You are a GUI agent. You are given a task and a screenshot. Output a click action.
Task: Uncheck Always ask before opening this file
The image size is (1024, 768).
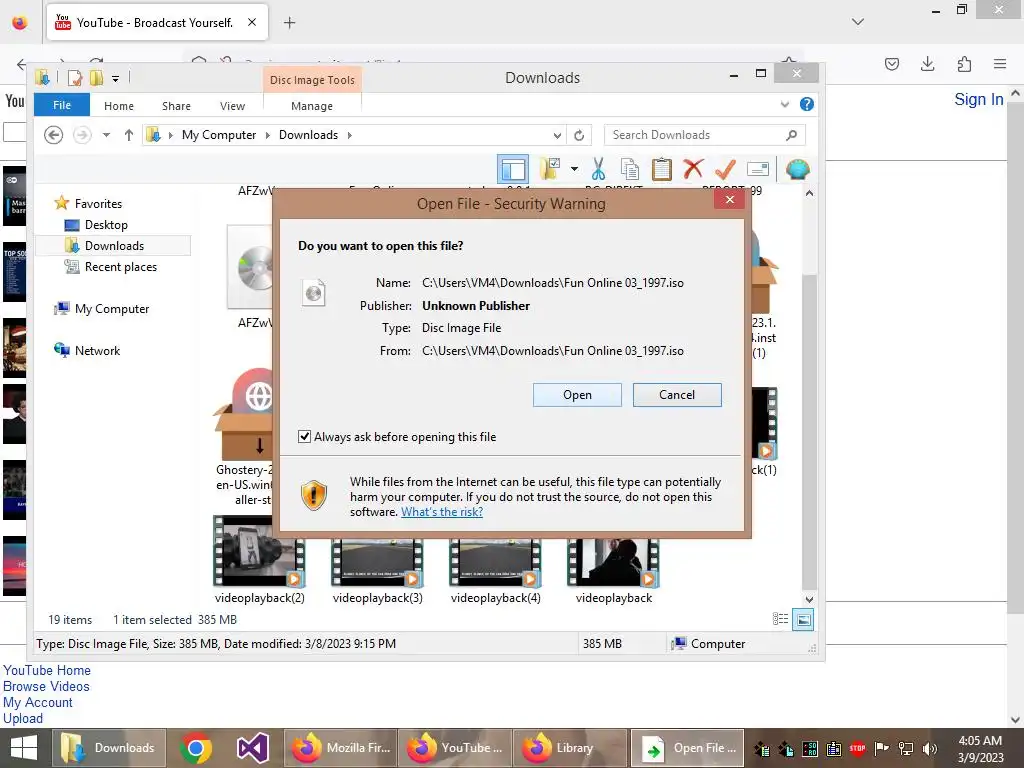click(x=304, y=436)
